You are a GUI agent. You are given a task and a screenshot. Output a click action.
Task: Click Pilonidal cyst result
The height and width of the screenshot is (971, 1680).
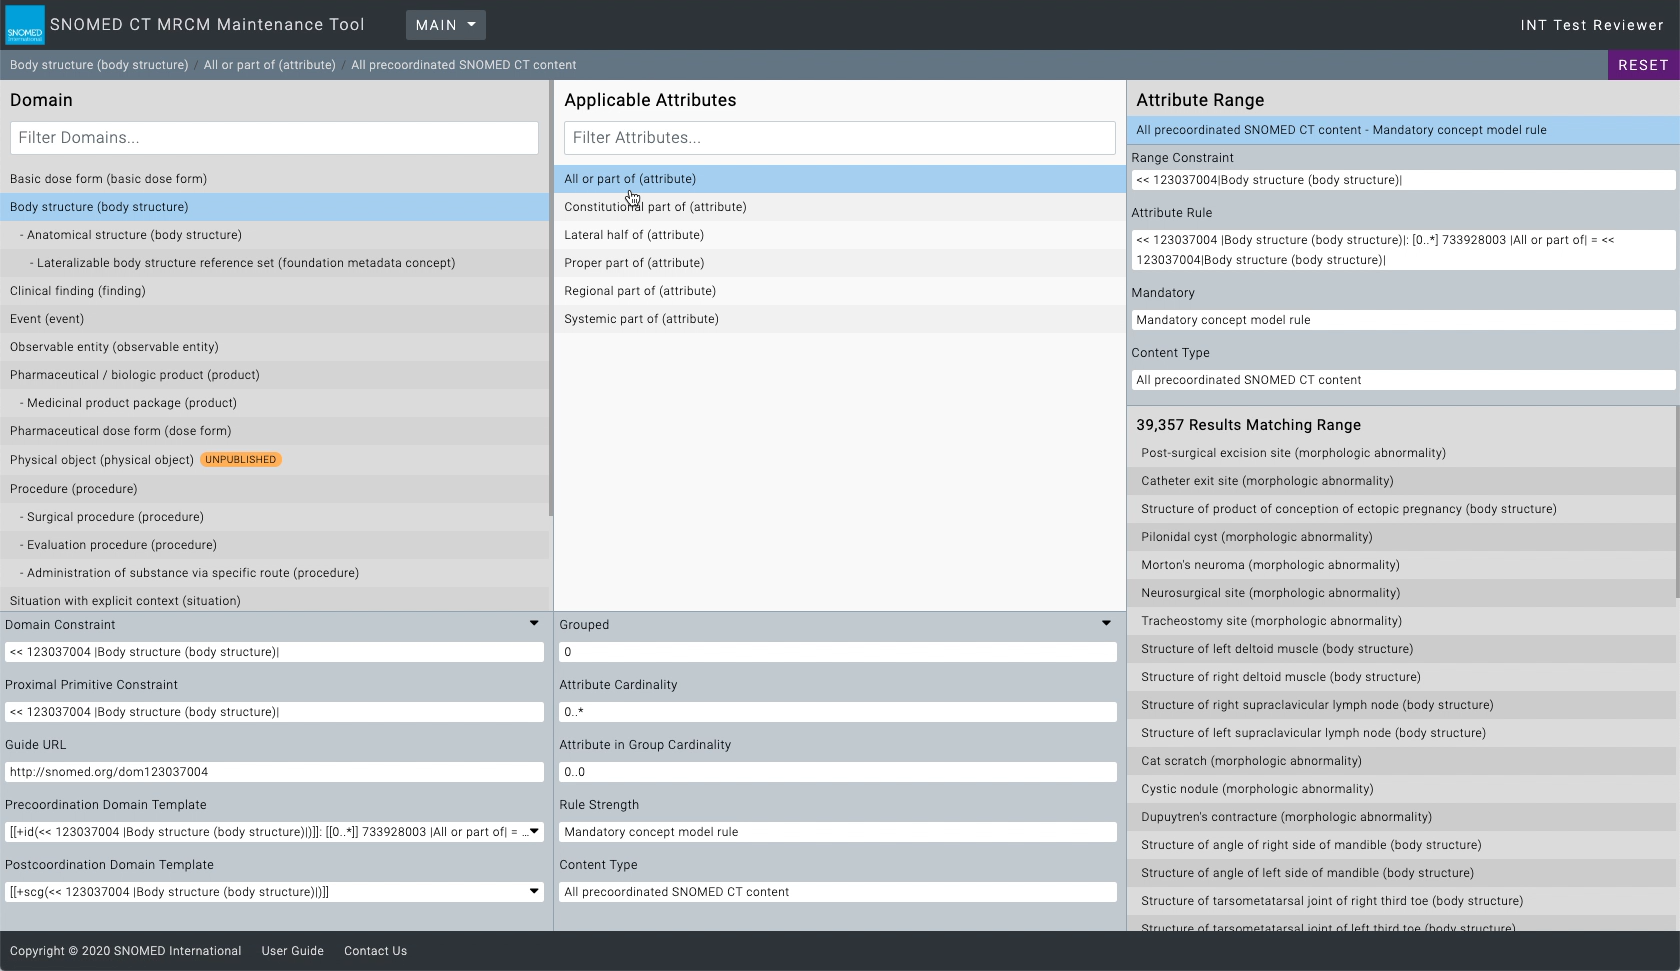[1401, 537]
